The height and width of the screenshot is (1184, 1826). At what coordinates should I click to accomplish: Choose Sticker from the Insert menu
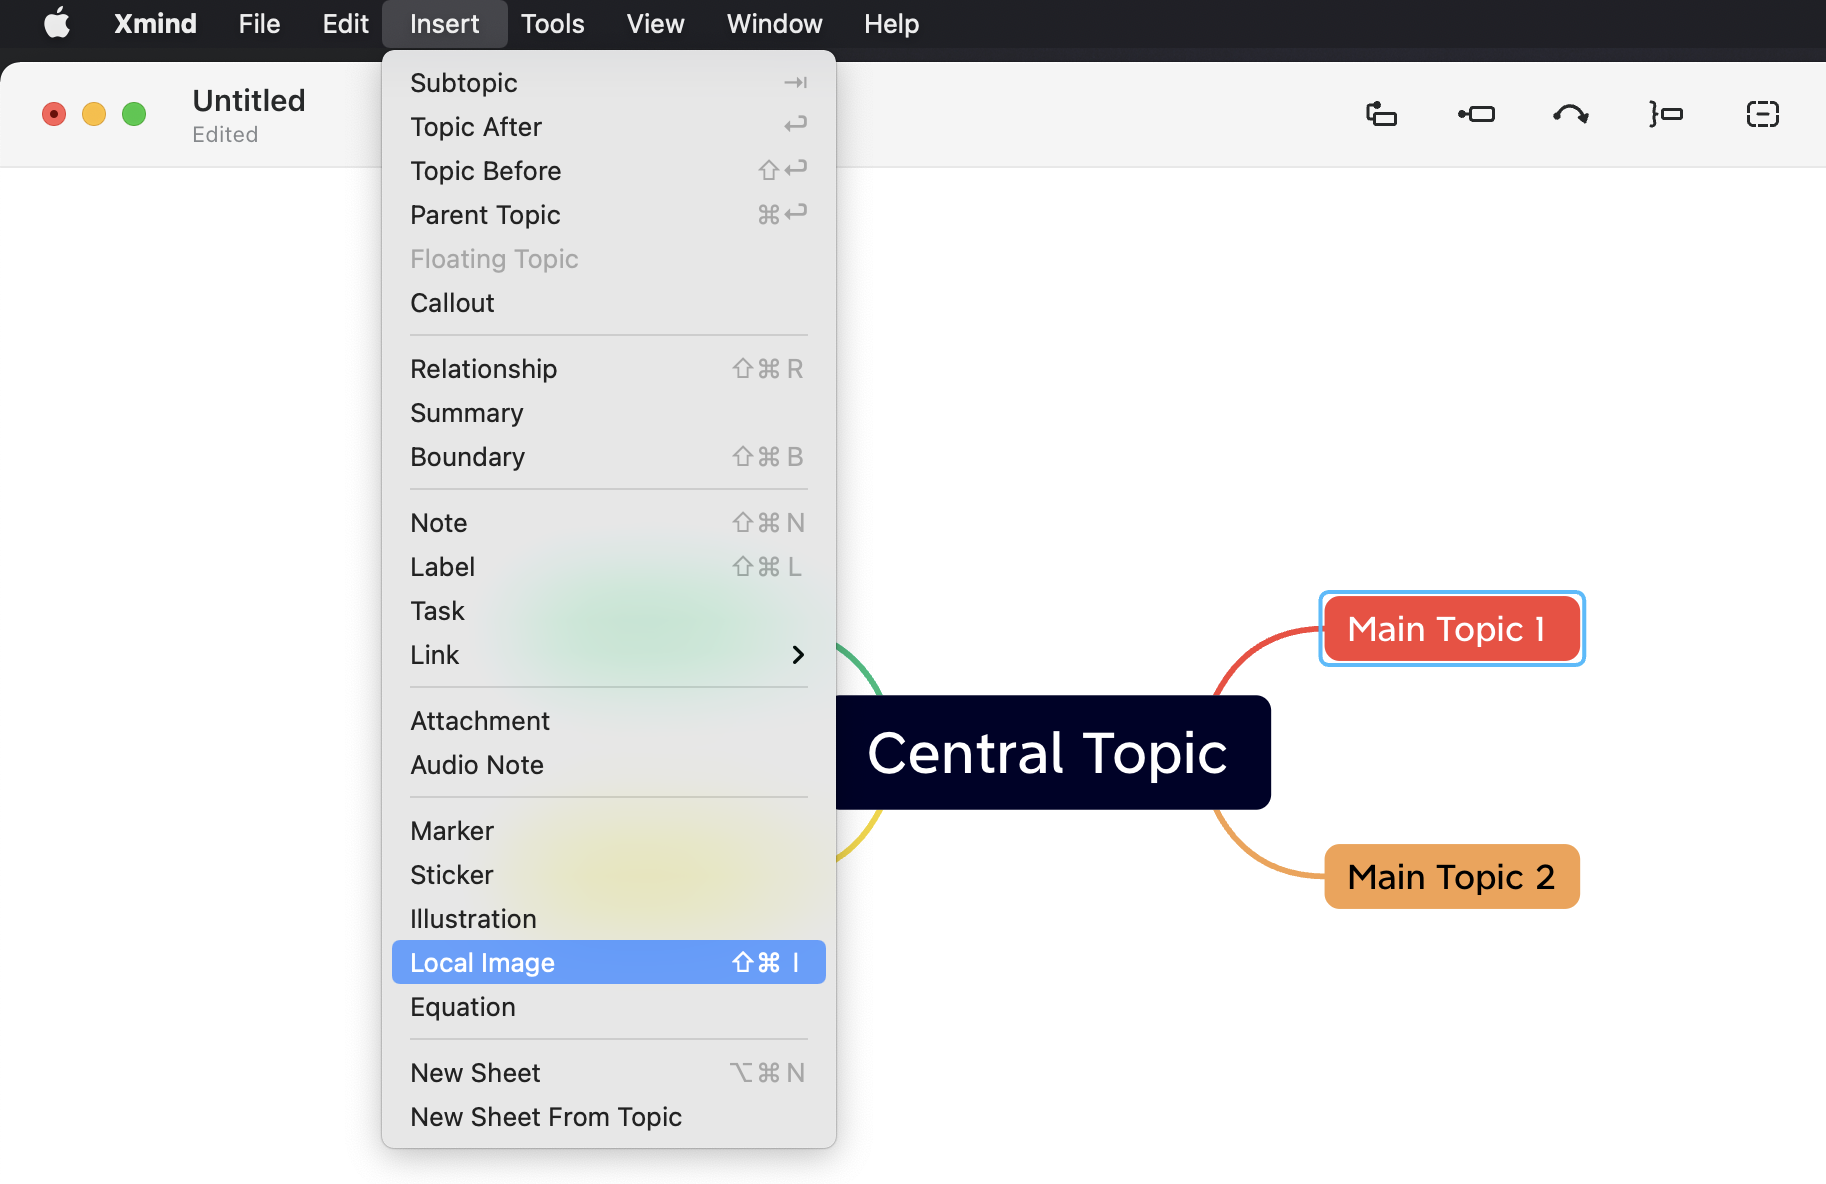pos(608,875)
